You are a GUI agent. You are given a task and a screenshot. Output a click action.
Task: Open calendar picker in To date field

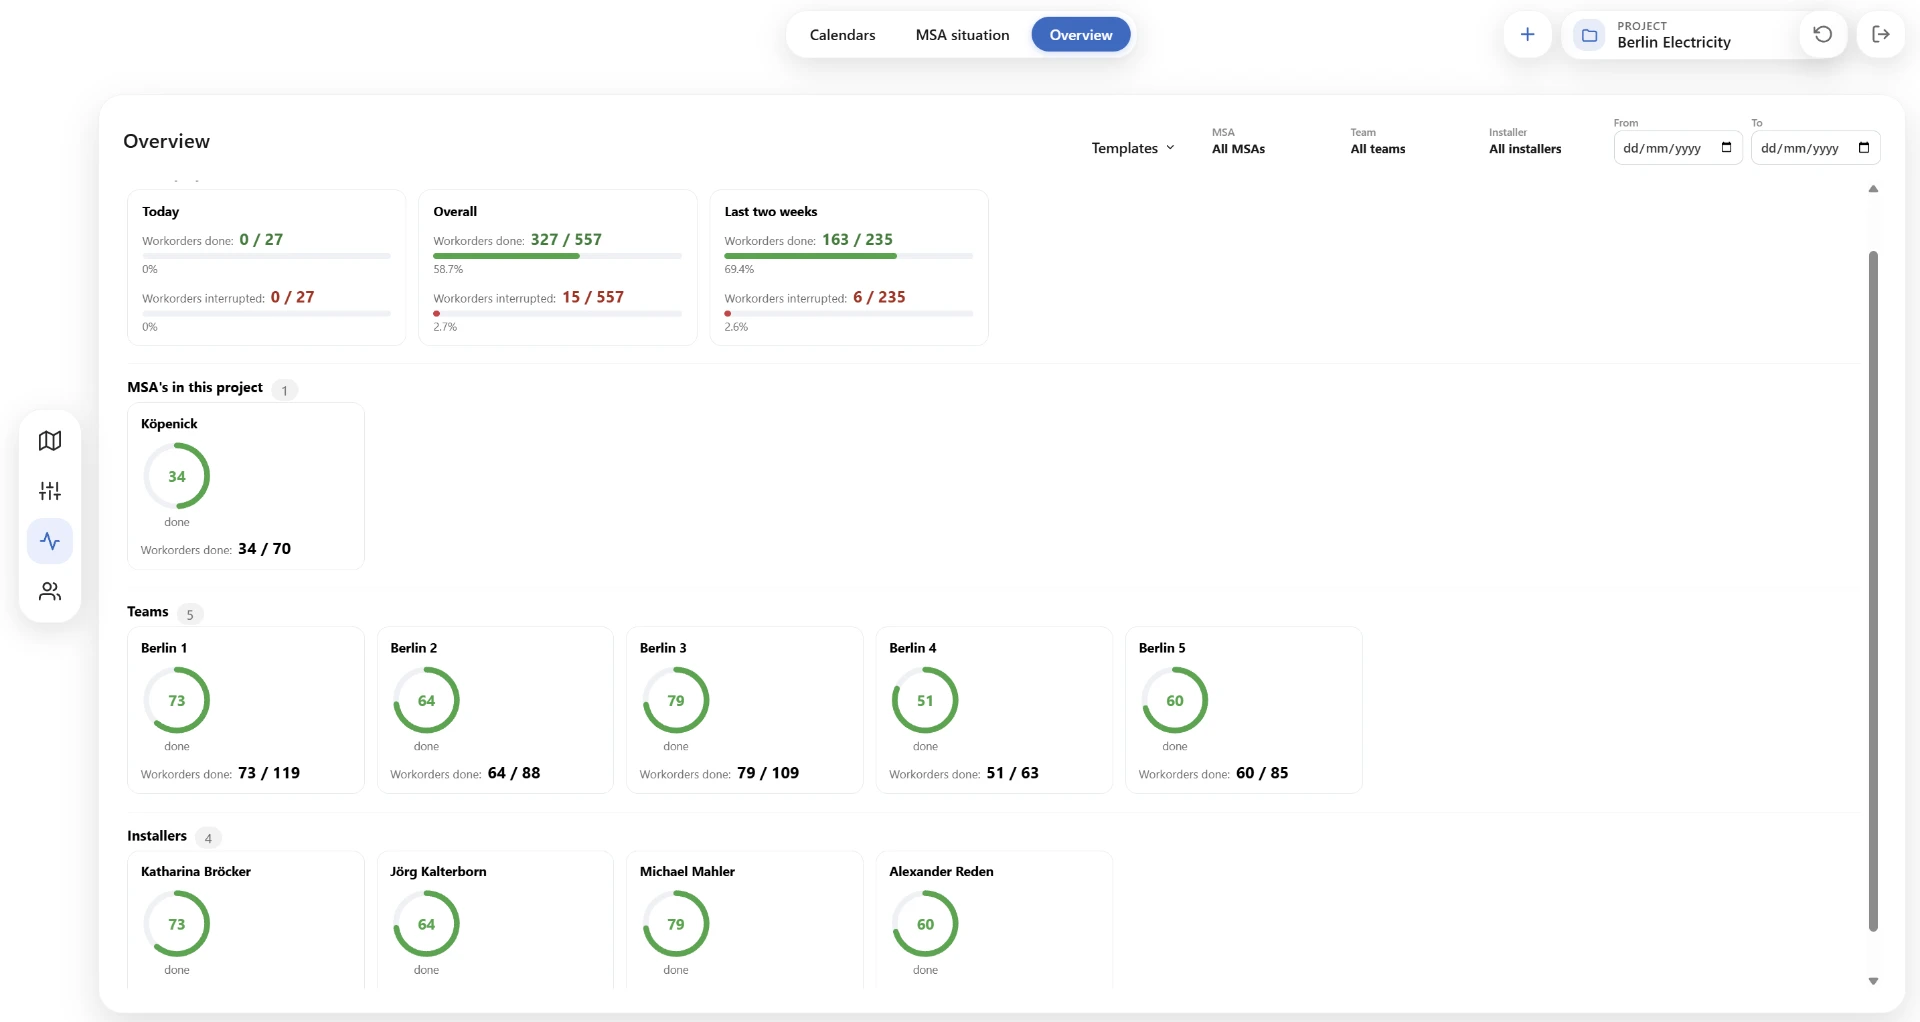(x=1864, y=148)
